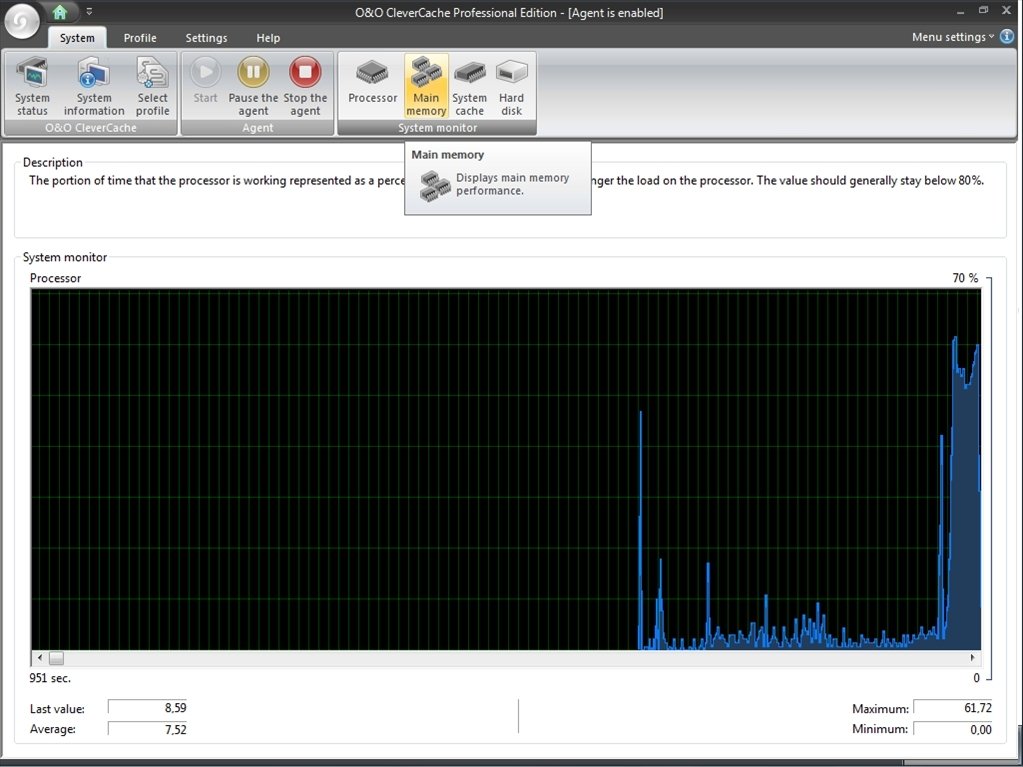Expand the Menu settings dropdown
This screenshot has height=767, width=1023.
[x=953, y=37]
